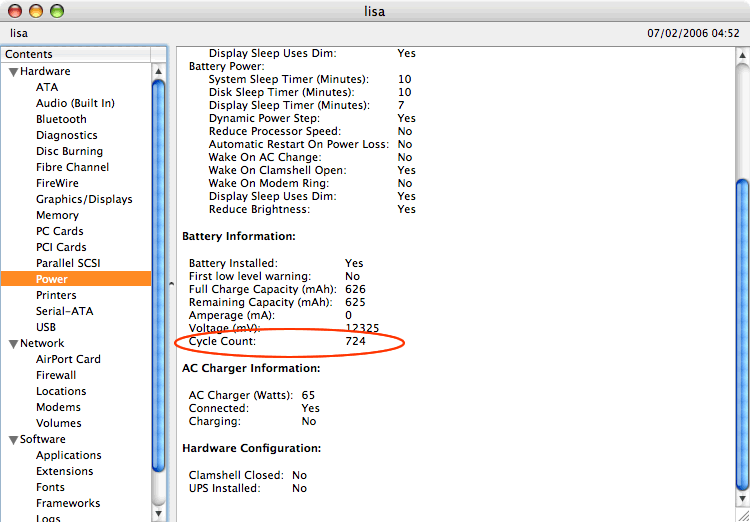The height and width of the screenshot is (522, 750).
Task: Click Full Charge Capacity value 626
Action: pyautogui.click(x=355, y=289)
